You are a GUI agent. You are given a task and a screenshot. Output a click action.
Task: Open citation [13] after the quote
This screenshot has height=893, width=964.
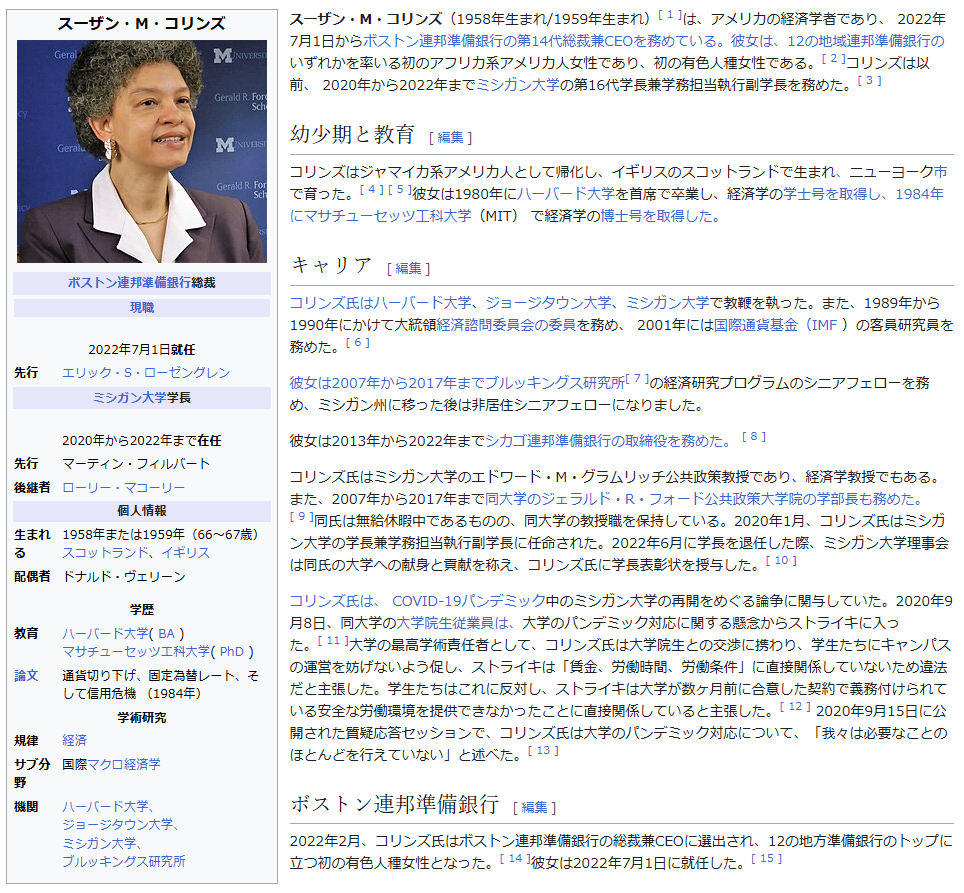tap(543, 751)
